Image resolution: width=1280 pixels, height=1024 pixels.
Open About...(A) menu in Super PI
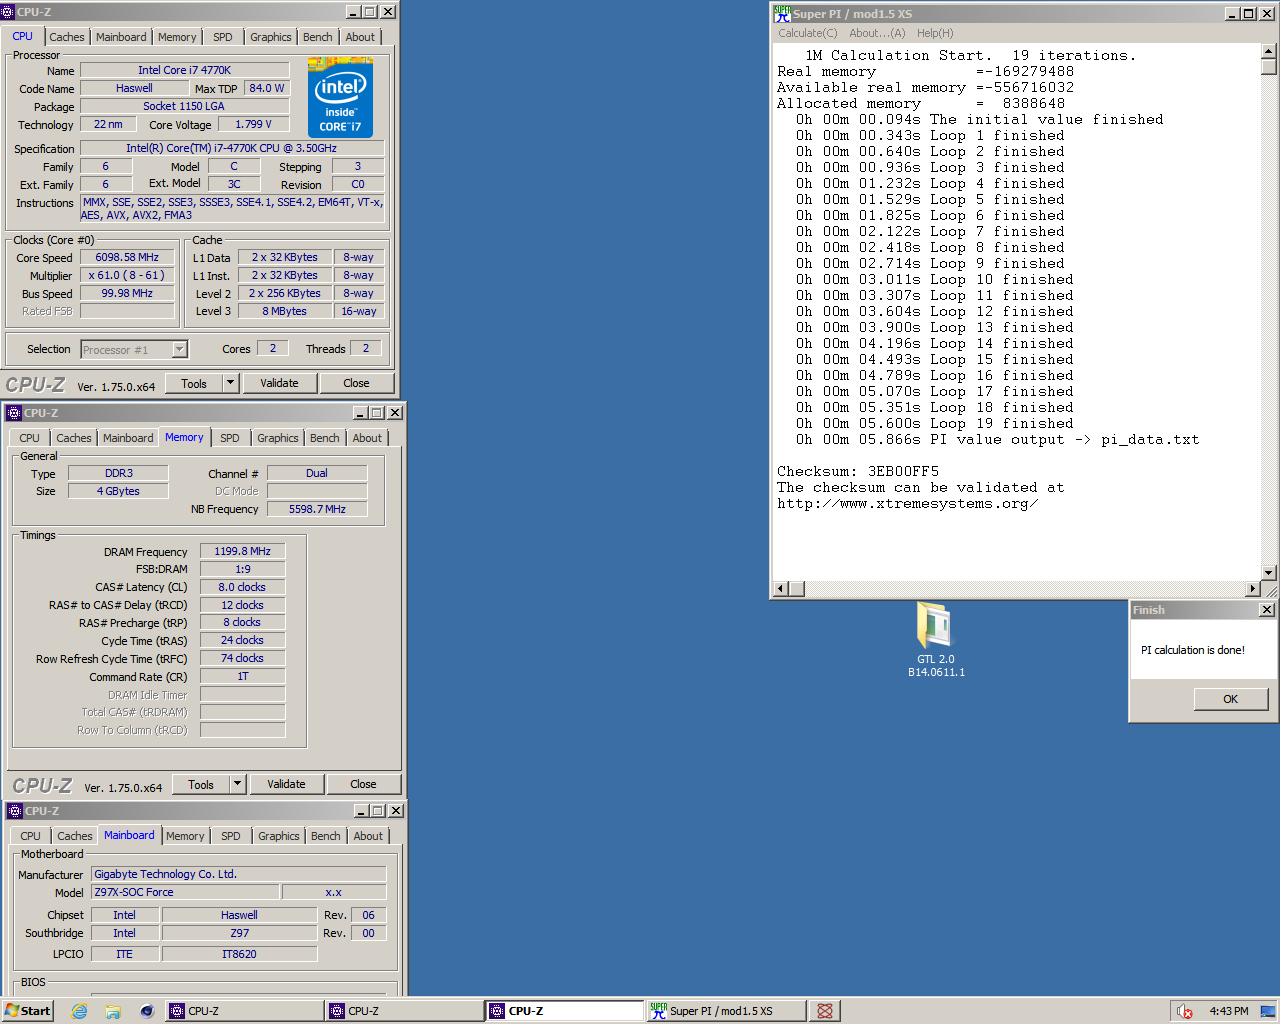[877, 33]
